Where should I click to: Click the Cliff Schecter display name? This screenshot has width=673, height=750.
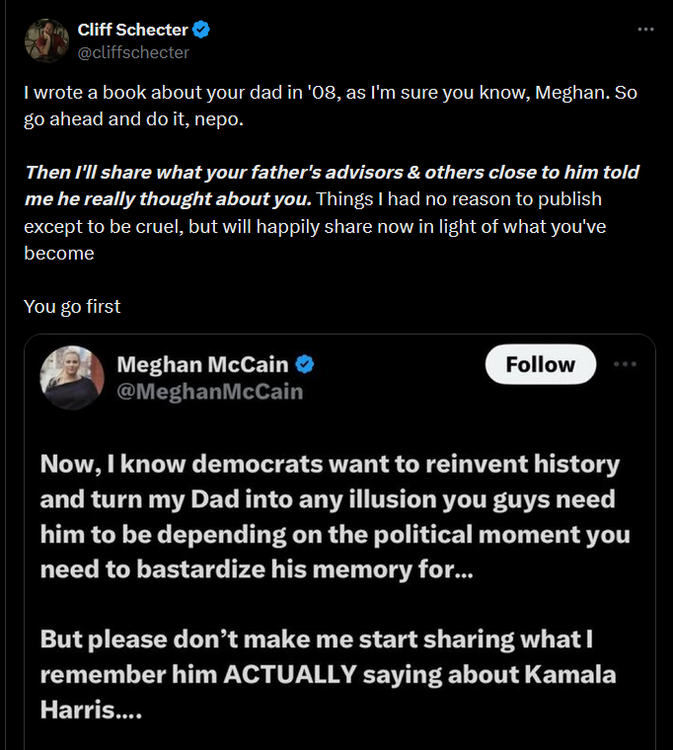(132, 29)
